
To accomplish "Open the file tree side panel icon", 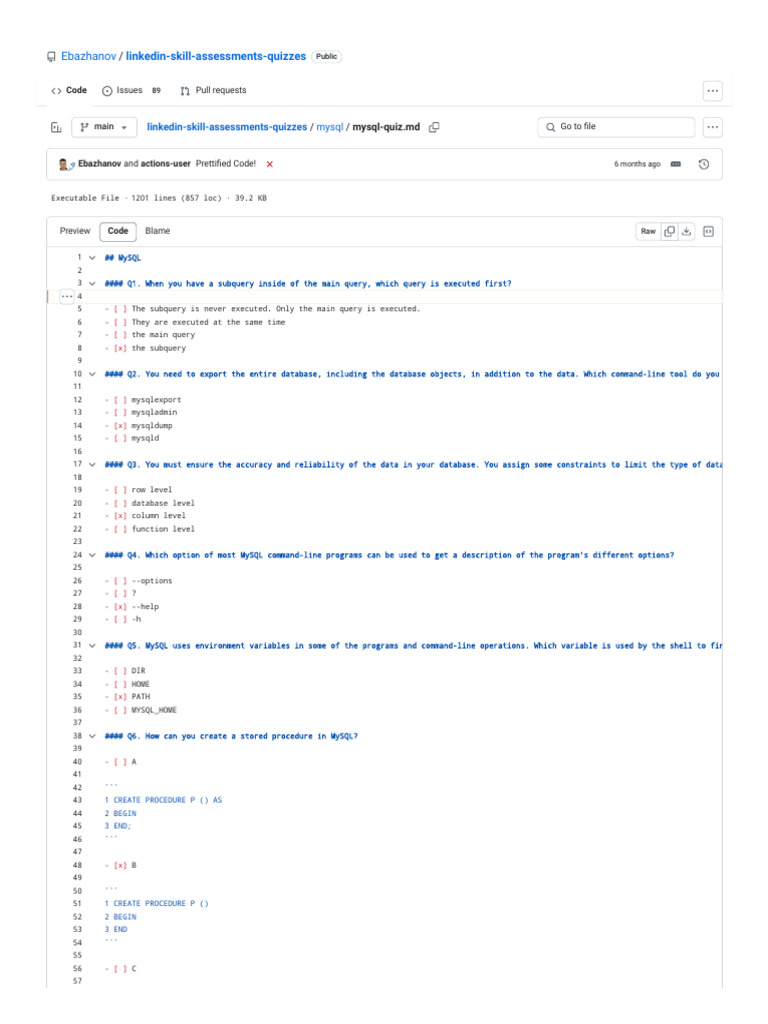I will (56, 128).
